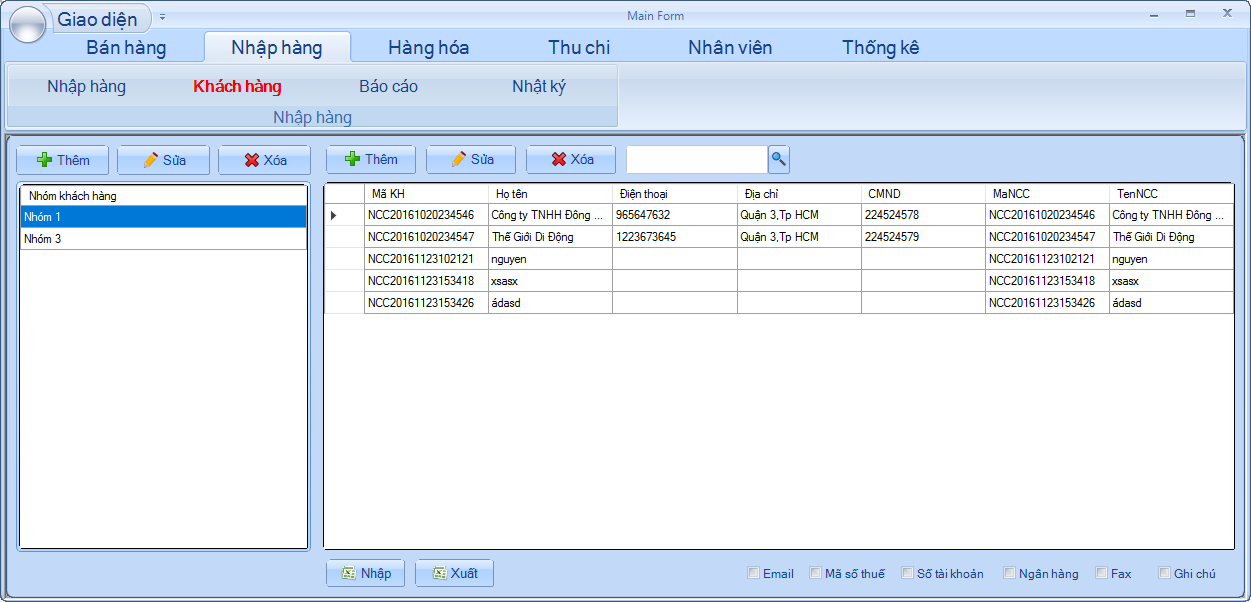Sort by the Điện thoại column header
Viewport: 1251px width, 602px height.
675,193
